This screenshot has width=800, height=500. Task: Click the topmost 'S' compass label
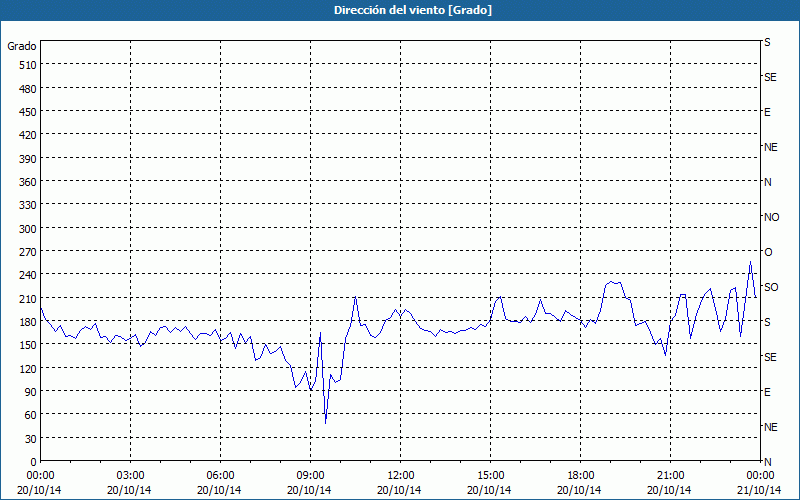pyautogui.click(x=767, y=42)
